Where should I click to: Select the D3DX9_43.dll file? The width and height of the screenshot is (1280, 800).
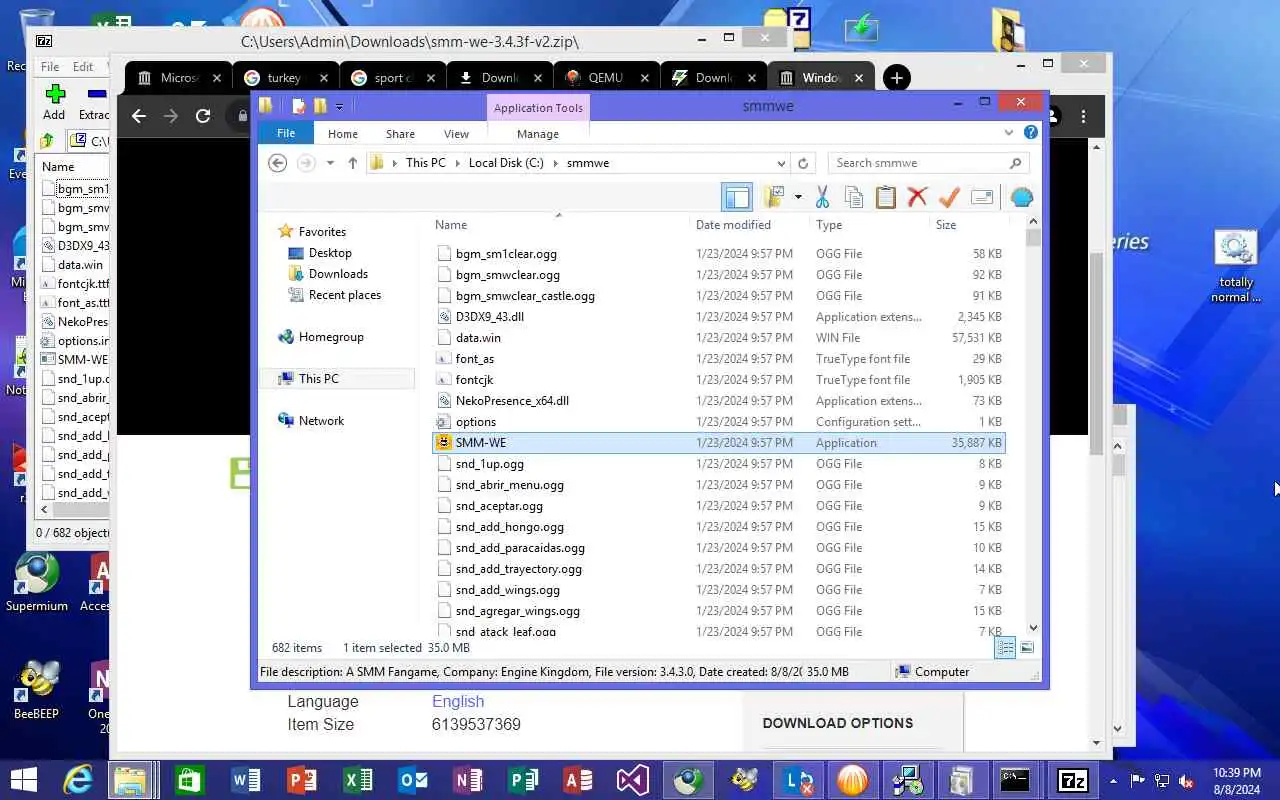click(719, 317)
